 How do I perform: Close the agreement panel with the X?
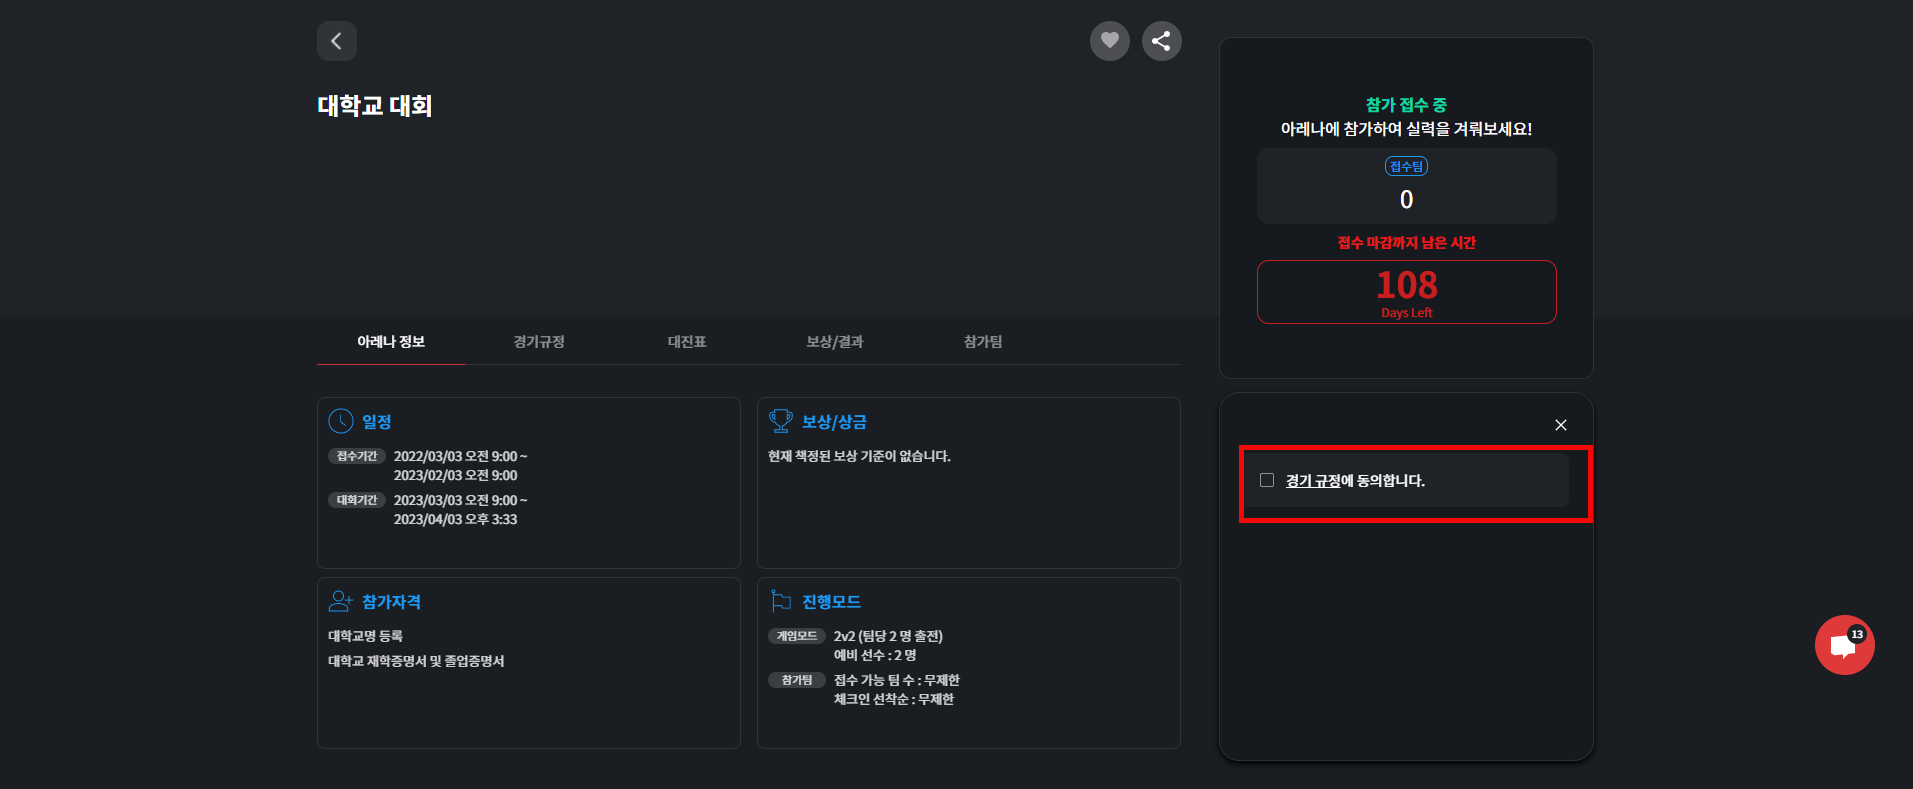pos(1560,425)
